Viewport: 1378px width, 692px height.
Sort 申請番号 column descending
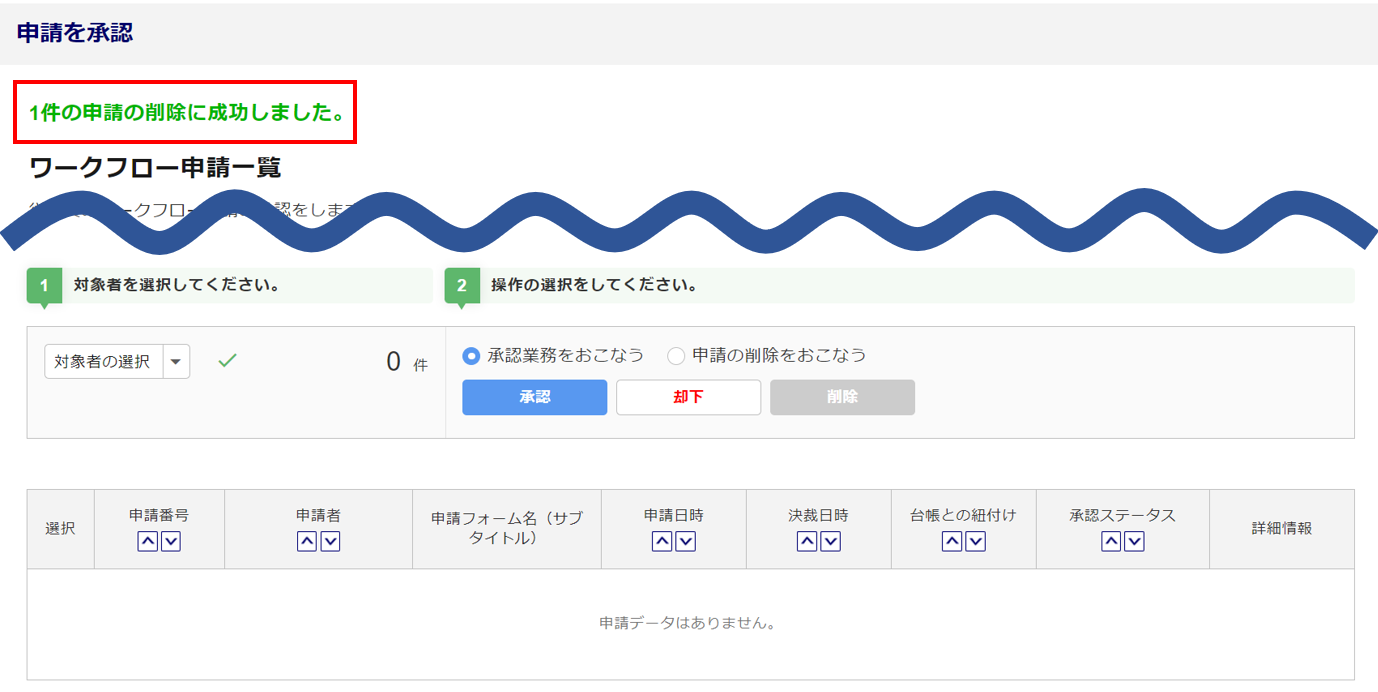171,541
